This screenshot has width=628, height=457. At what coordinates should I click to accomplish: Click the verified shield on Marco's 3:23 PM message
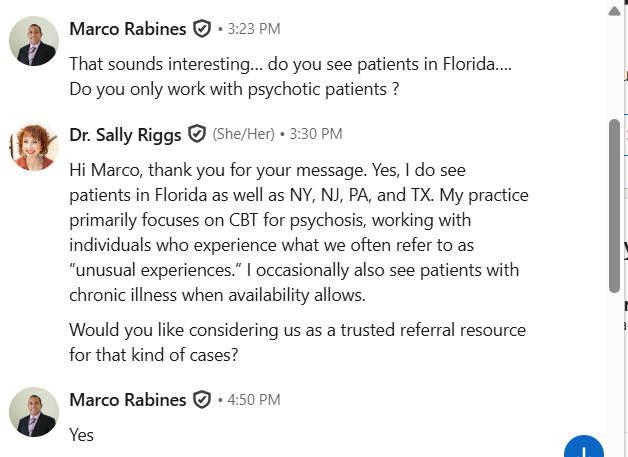pyautogui.click(x=202, y=29)
